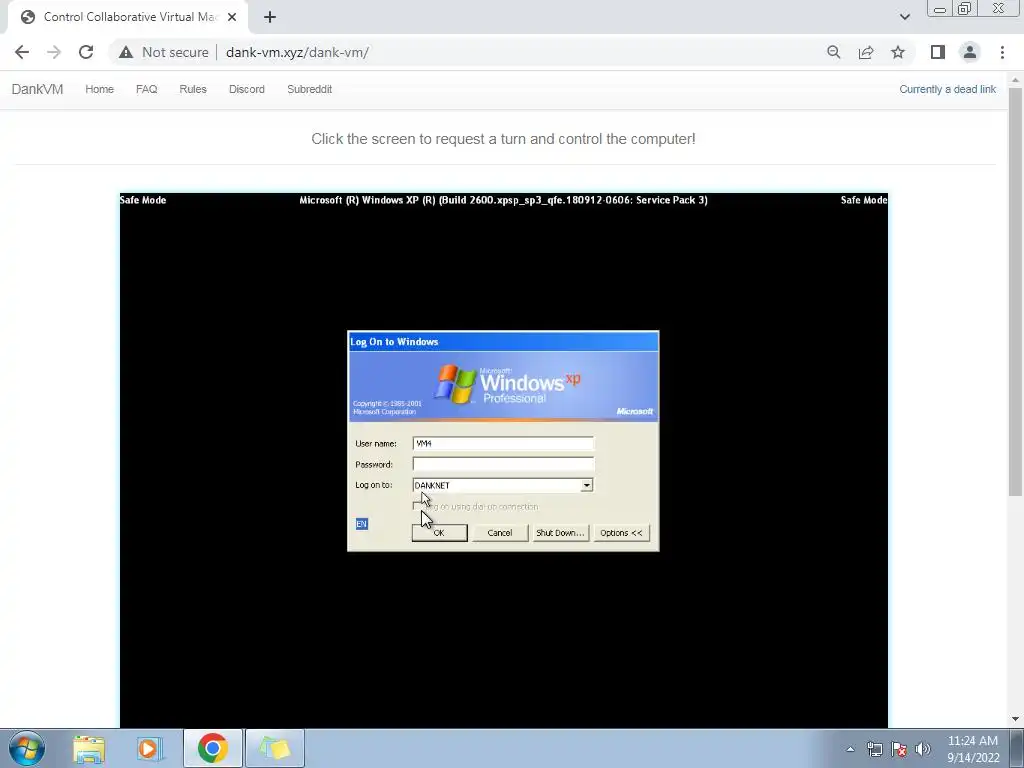
Task: Open the Chrome profile avatar
Action: tap(970, 52)
